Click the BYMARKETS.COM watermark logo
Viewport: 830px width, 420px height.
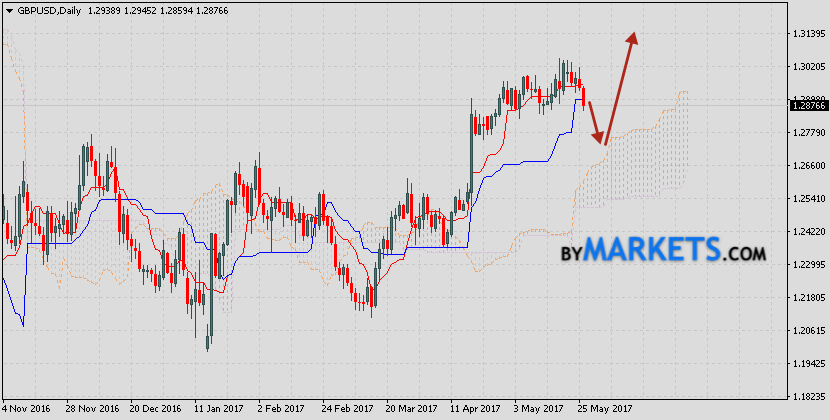click(x=662, y=247)
